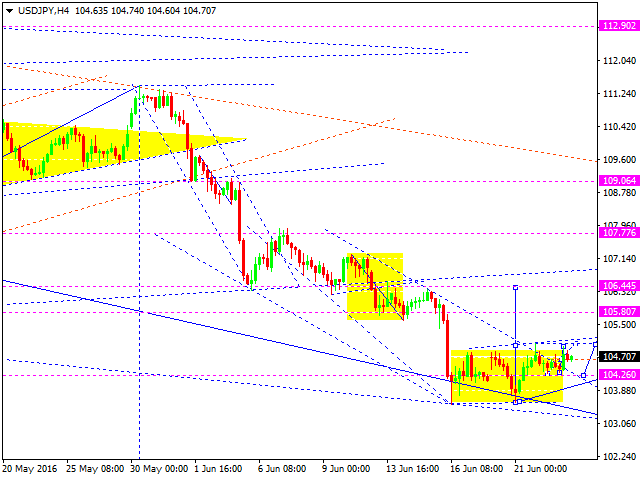Click the 21 Jun 00:00 time label
Viewport: 640px width, 480px height.
[x=541, y=469]
